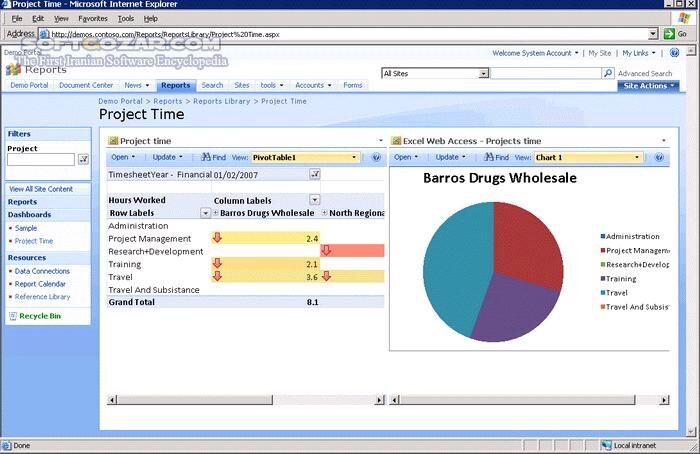
Task: Click Find binoculars in Excel Web Access toolbar
Action: tap(487, 157)
